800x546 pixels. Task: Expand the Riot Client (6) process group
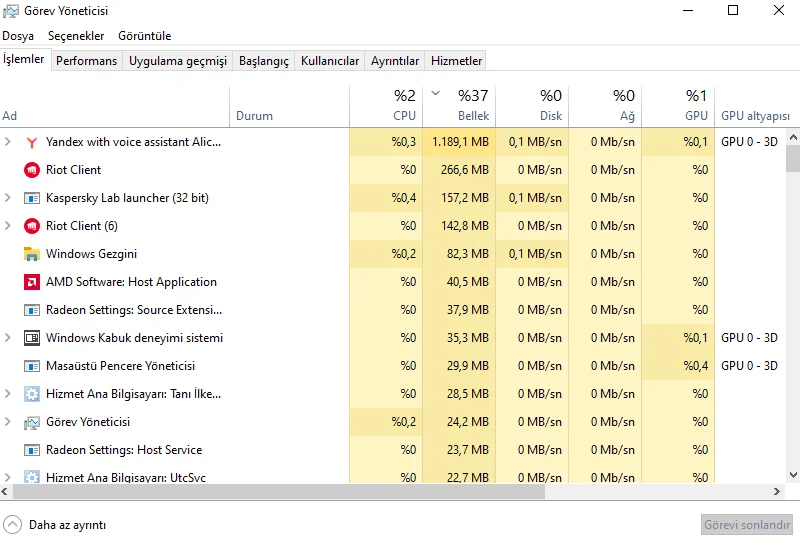(x=8, y=226)
